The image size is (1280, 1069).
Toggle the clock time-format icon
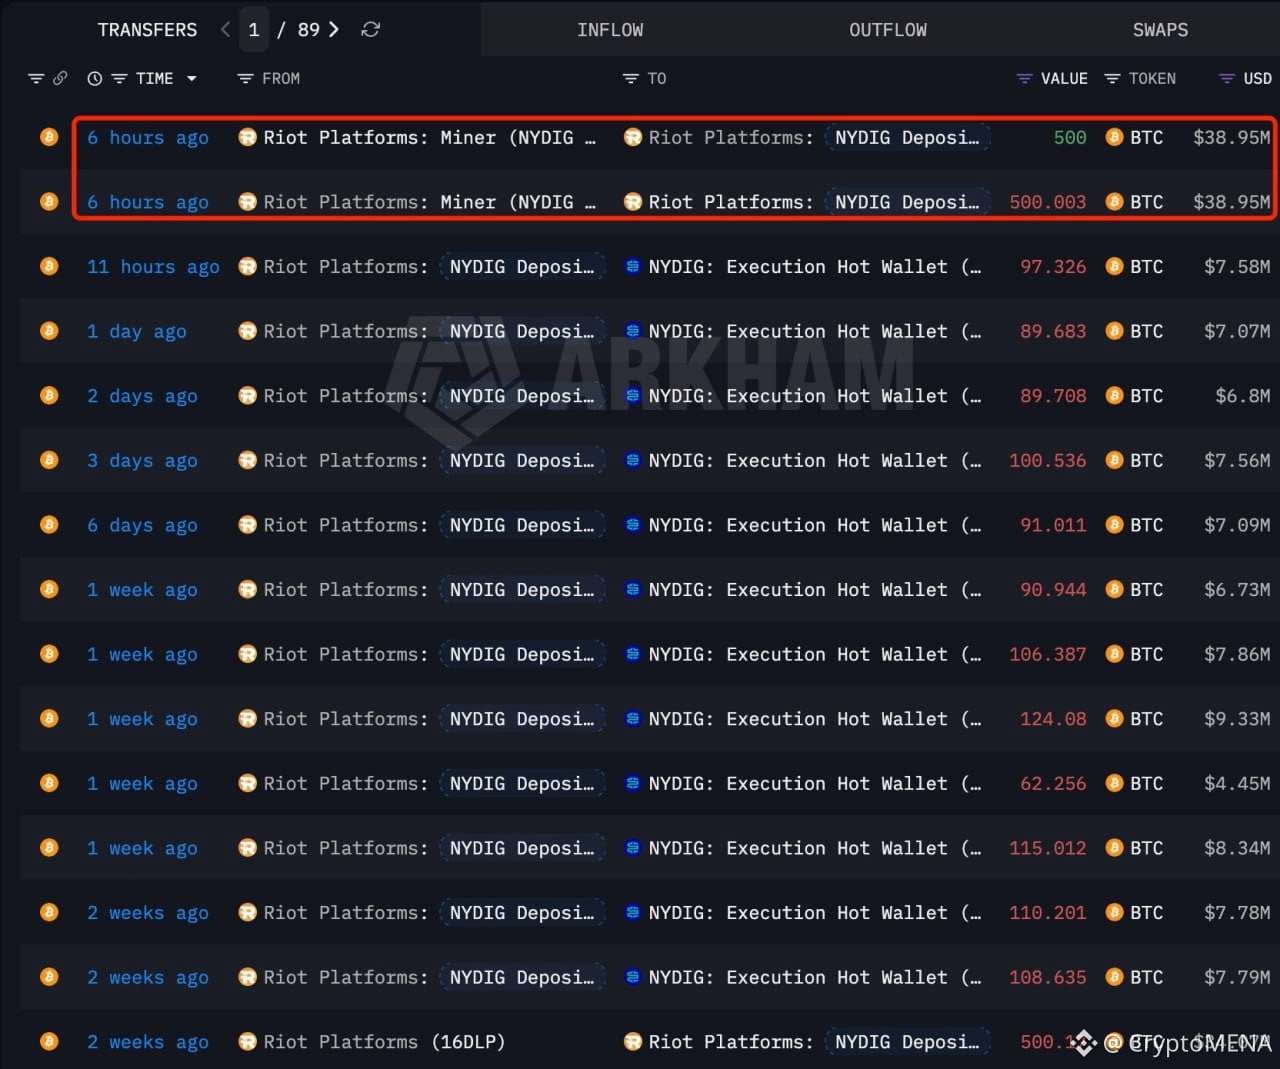point(95,78)
